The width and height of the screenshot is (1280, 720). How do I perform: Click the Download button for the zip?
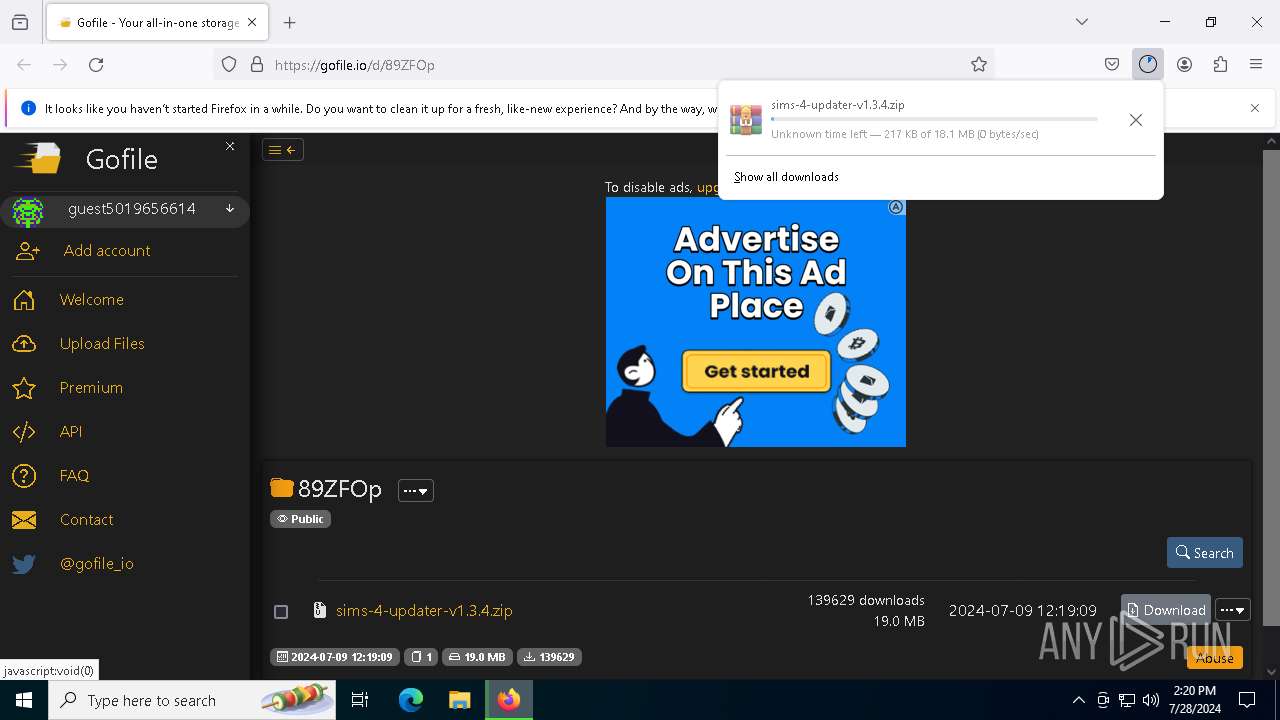(x=1166, y=610)
